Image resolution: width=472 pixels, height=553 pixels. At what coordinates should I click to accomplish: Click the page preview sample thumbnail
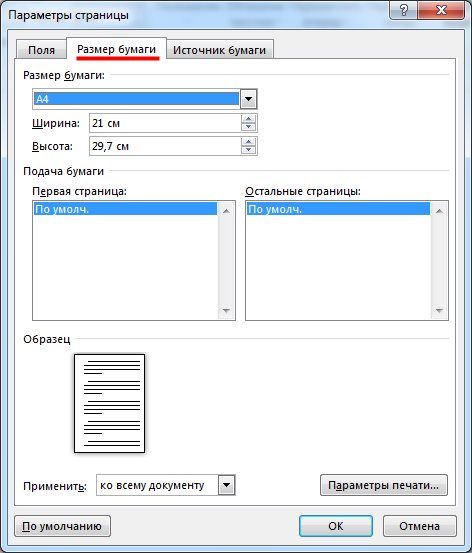(x=109, y=403)
